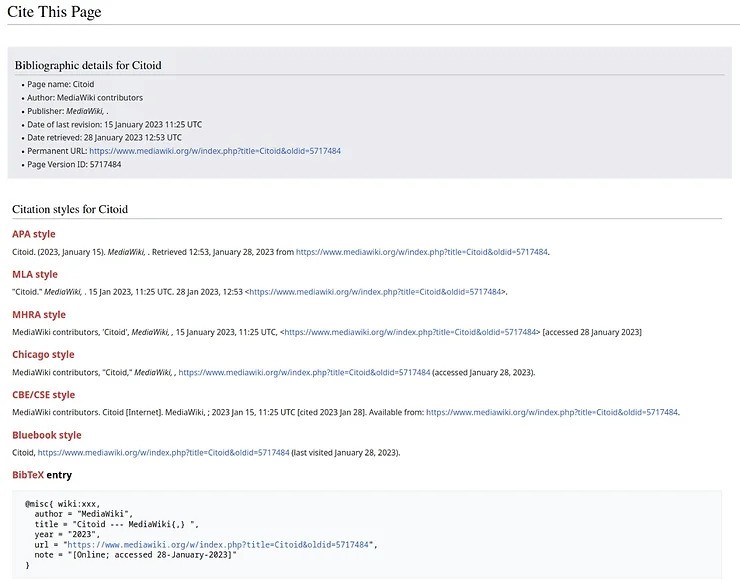740x581 pixels.
Task: Click '(accessed January 28, 2023)' in Chicago citation
Action: (x=484, y=372)
